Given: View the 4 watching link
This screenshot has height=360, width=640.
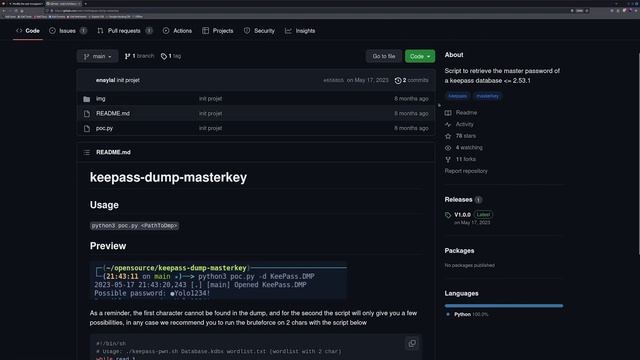Looking at the screenshot, I should coord(469,147).
